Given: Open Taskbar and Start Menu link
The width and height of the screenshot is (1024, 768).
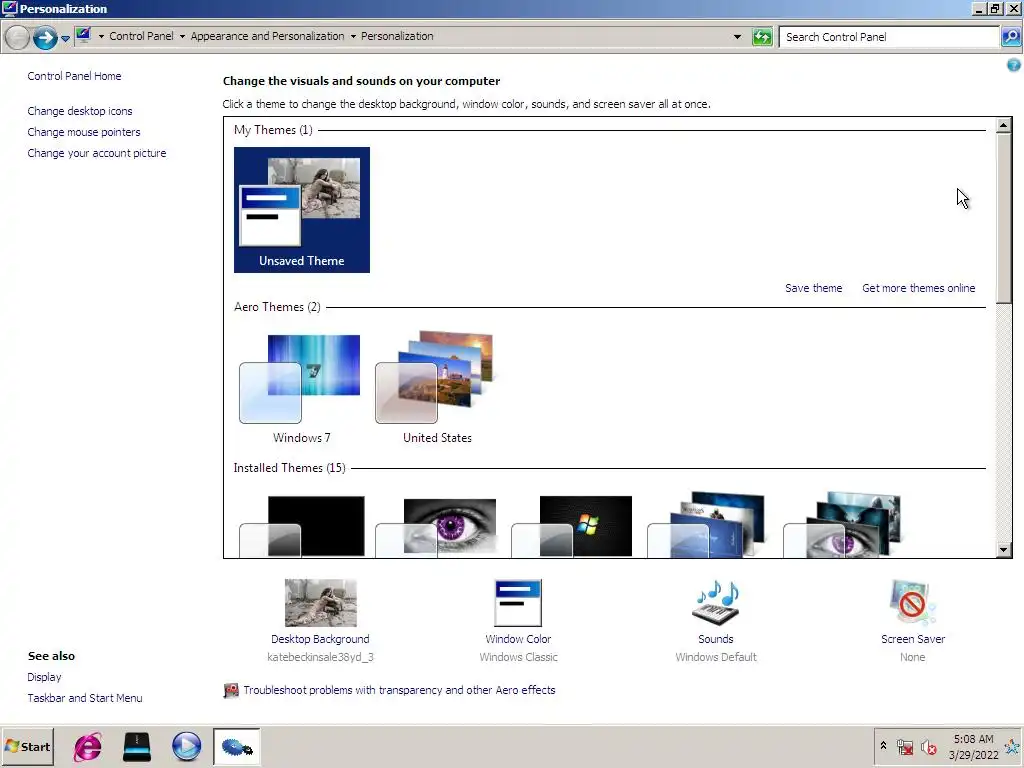Looking at the screenshot, I should coord(85,698).
